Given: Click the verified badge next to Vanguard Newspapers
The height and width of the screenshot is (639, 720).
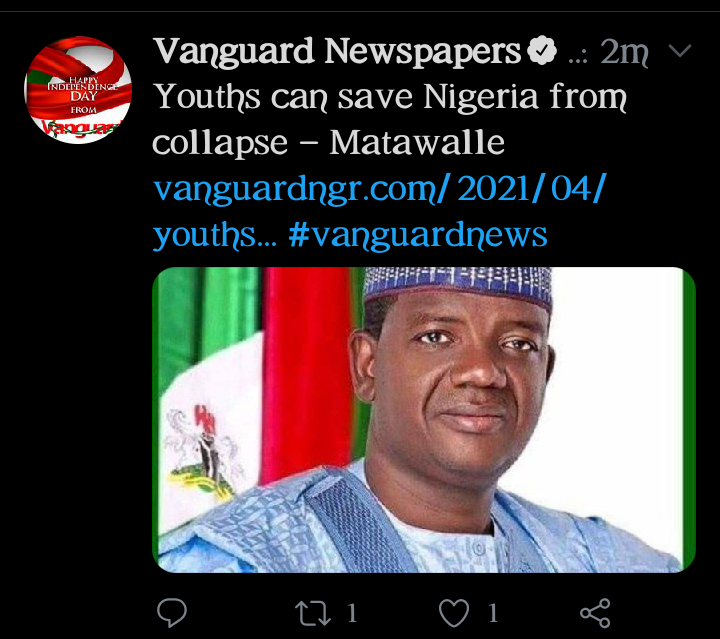Looking at the screenshot, I should [x=542, y=50].
